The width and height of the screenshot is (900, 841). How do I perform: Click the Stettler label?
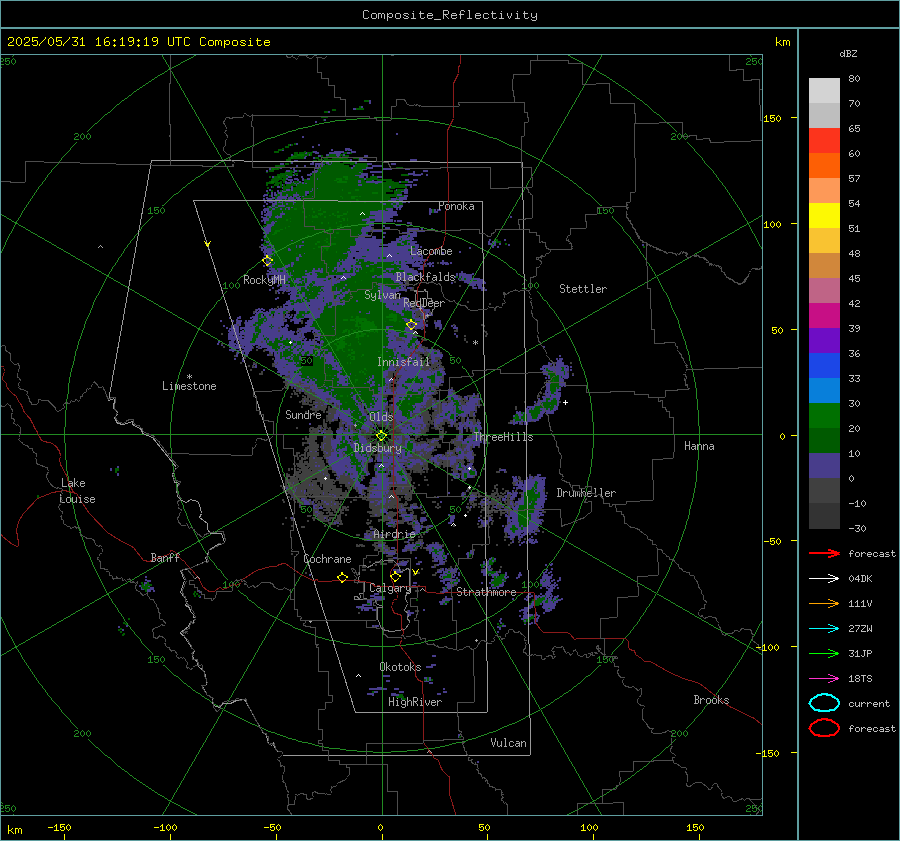pyautogui.click(x=583, y=289)
